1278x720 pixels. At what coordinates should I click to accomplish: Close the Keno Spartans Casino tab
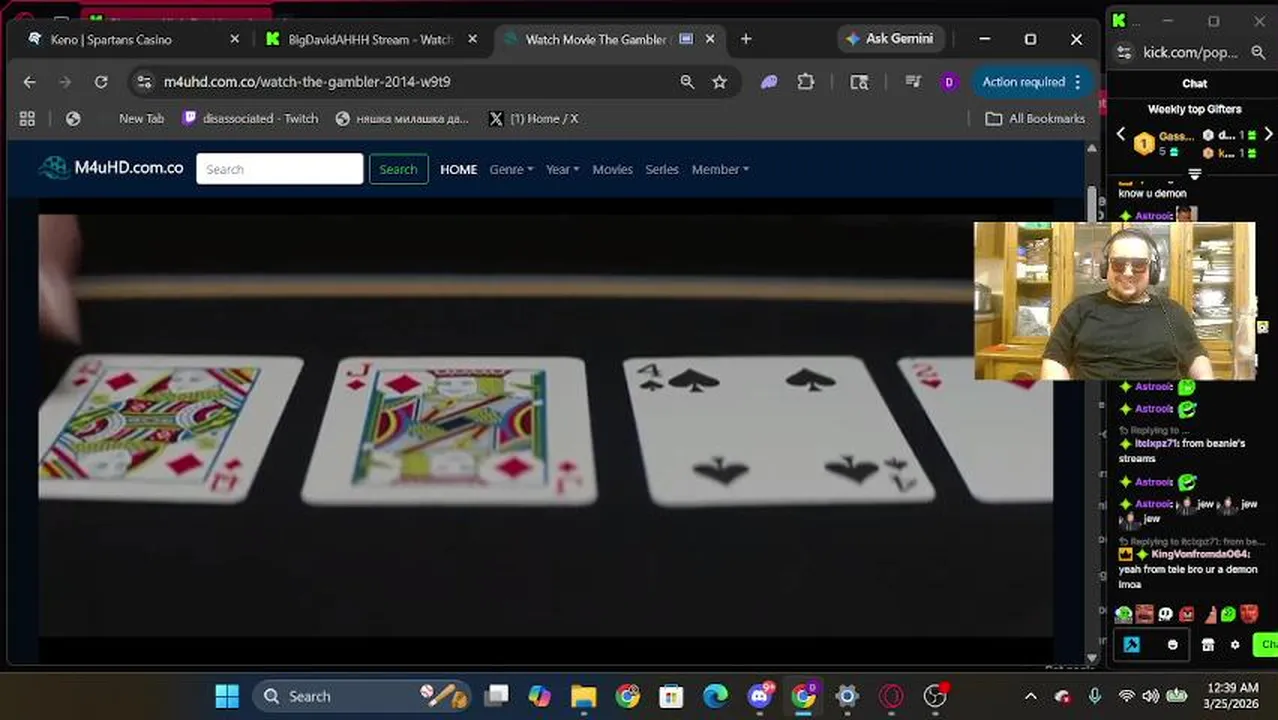(235, 39)
